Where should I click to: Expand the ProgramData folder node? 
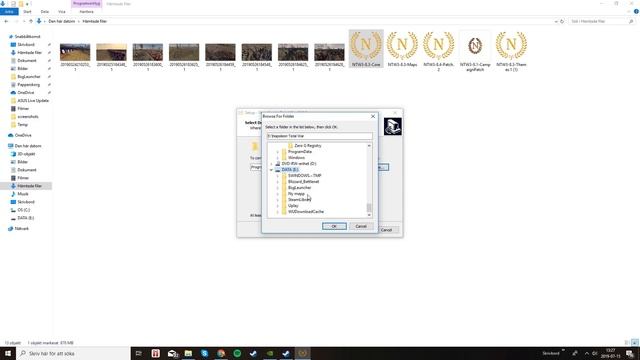[x=278, y=151]
